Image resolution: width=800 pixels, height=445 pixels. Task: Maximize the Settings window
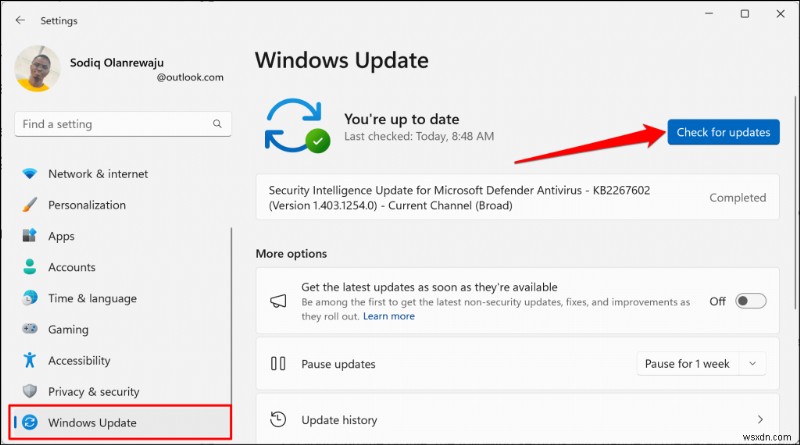[x=745, y=14]
